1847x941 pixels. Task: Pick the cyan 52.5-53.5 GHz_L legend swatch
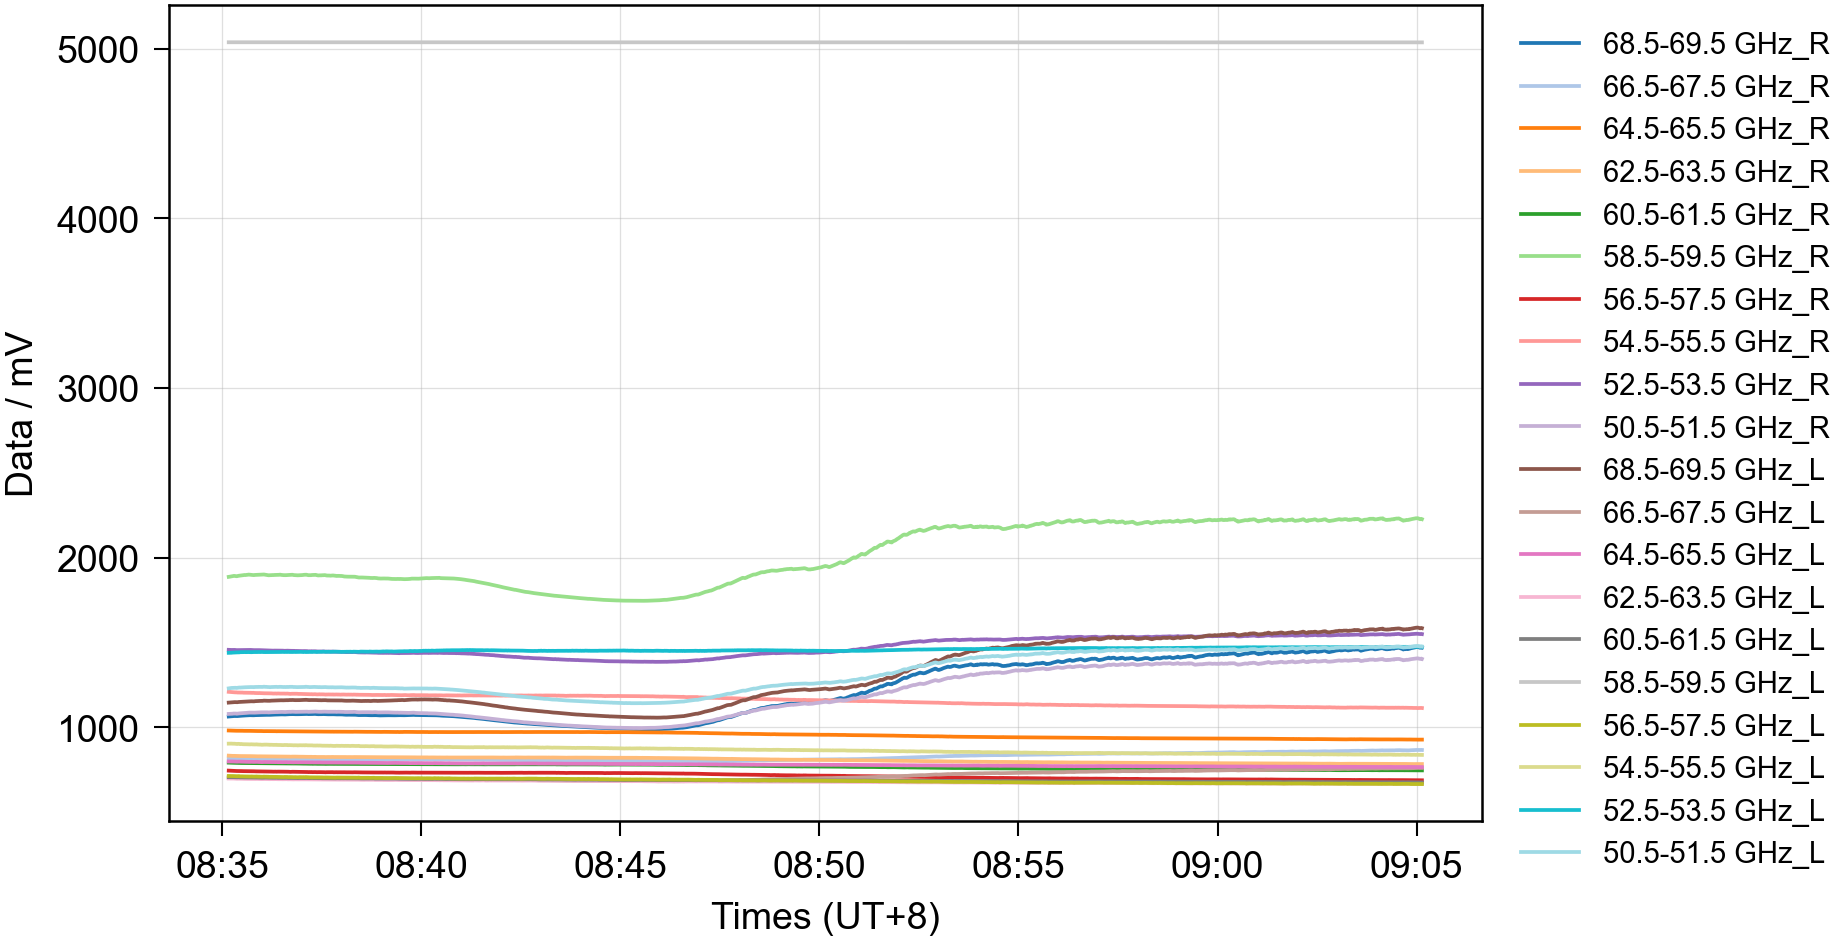point(1549,811)
